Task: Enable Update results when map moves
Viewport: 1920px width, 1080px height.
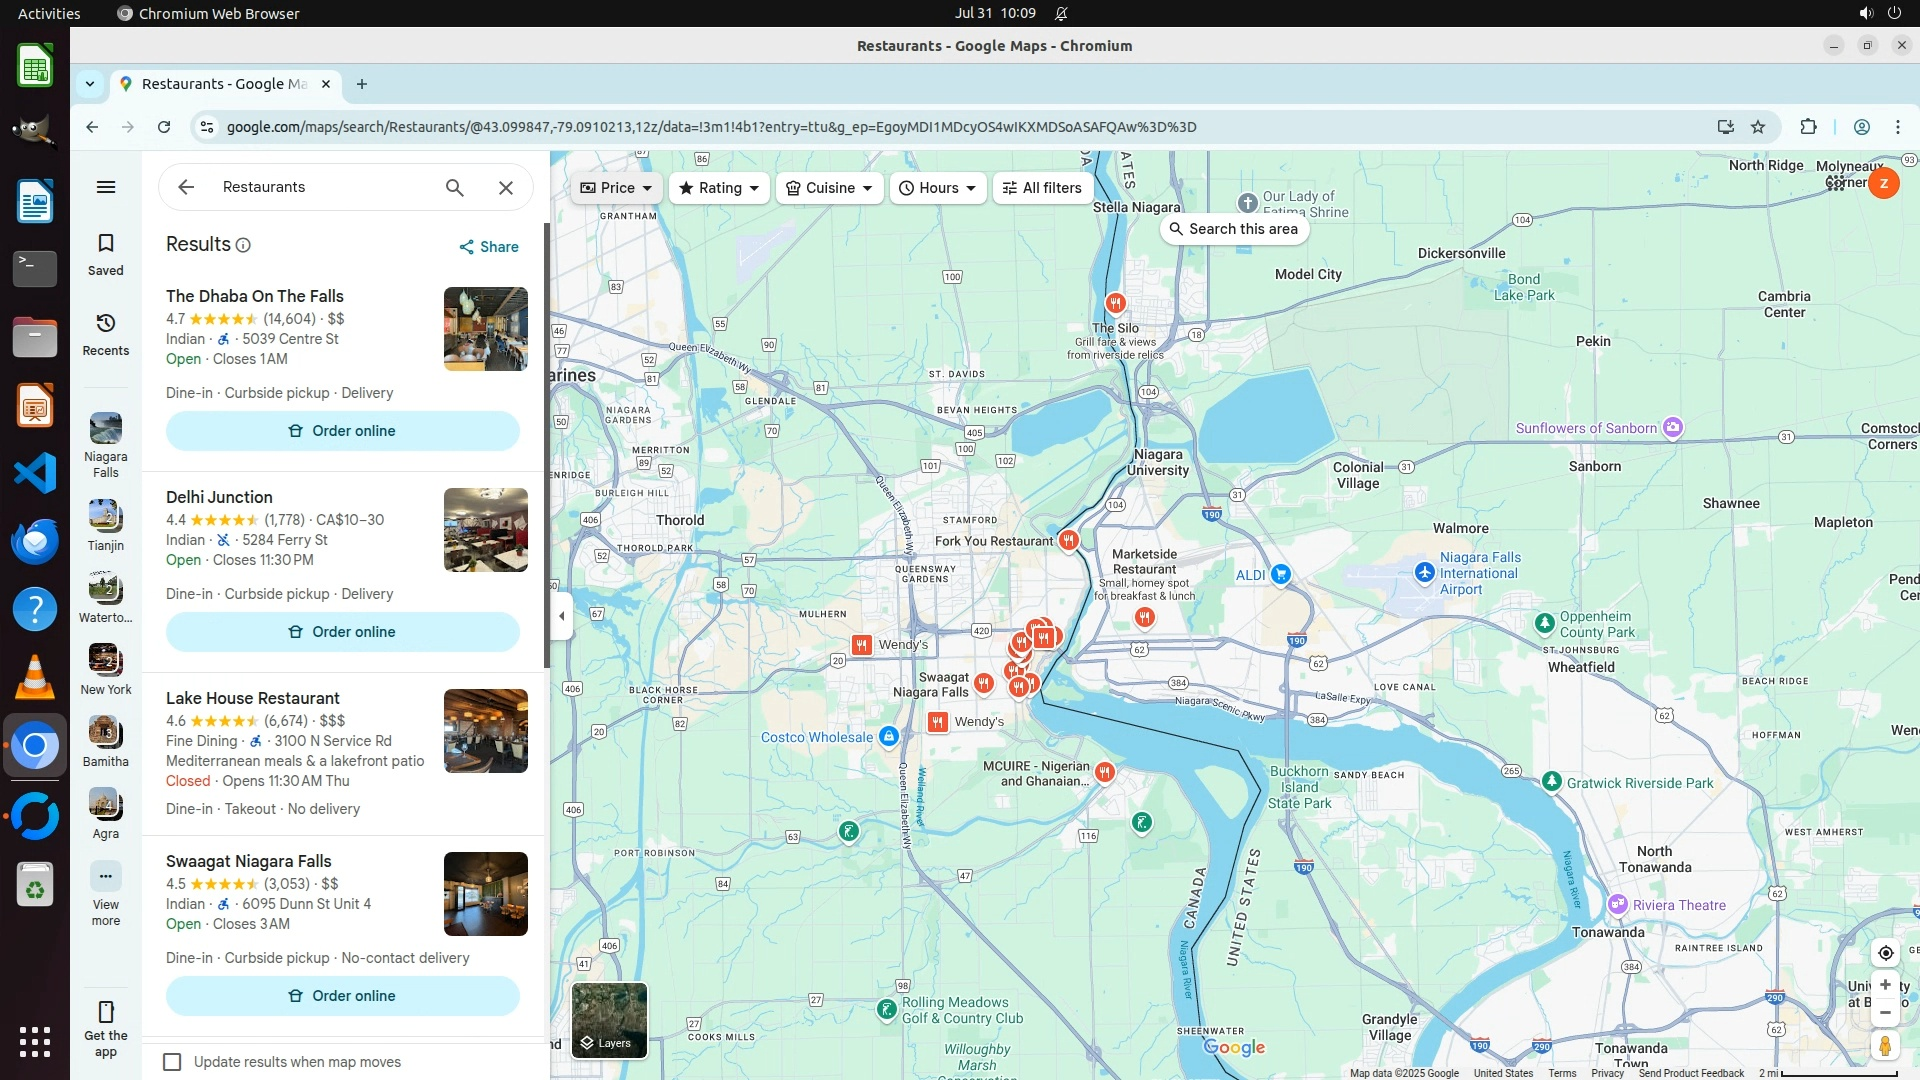Action: (172, 1062)
